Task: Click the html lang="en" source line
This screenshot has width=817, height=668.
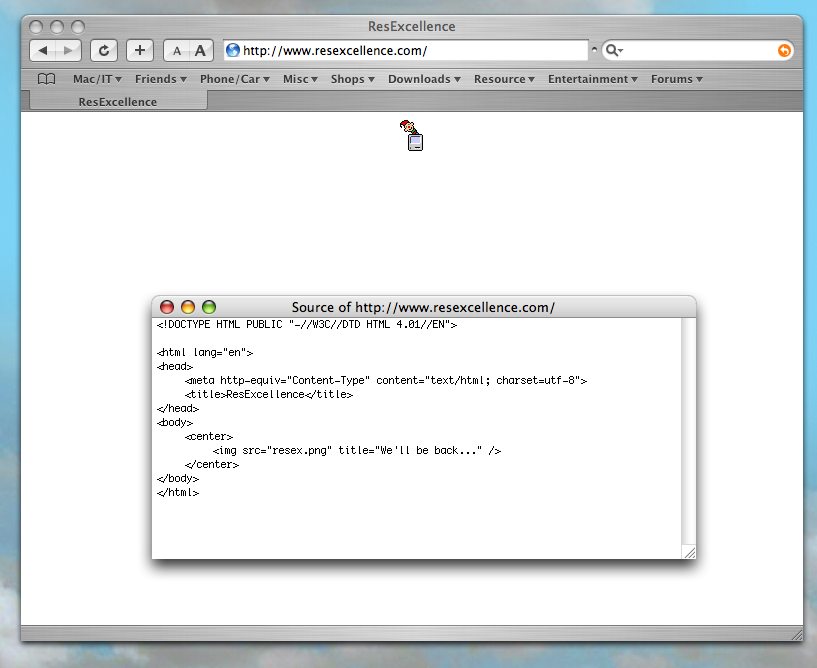Action: pyautogui.click(x=205, y=353)
